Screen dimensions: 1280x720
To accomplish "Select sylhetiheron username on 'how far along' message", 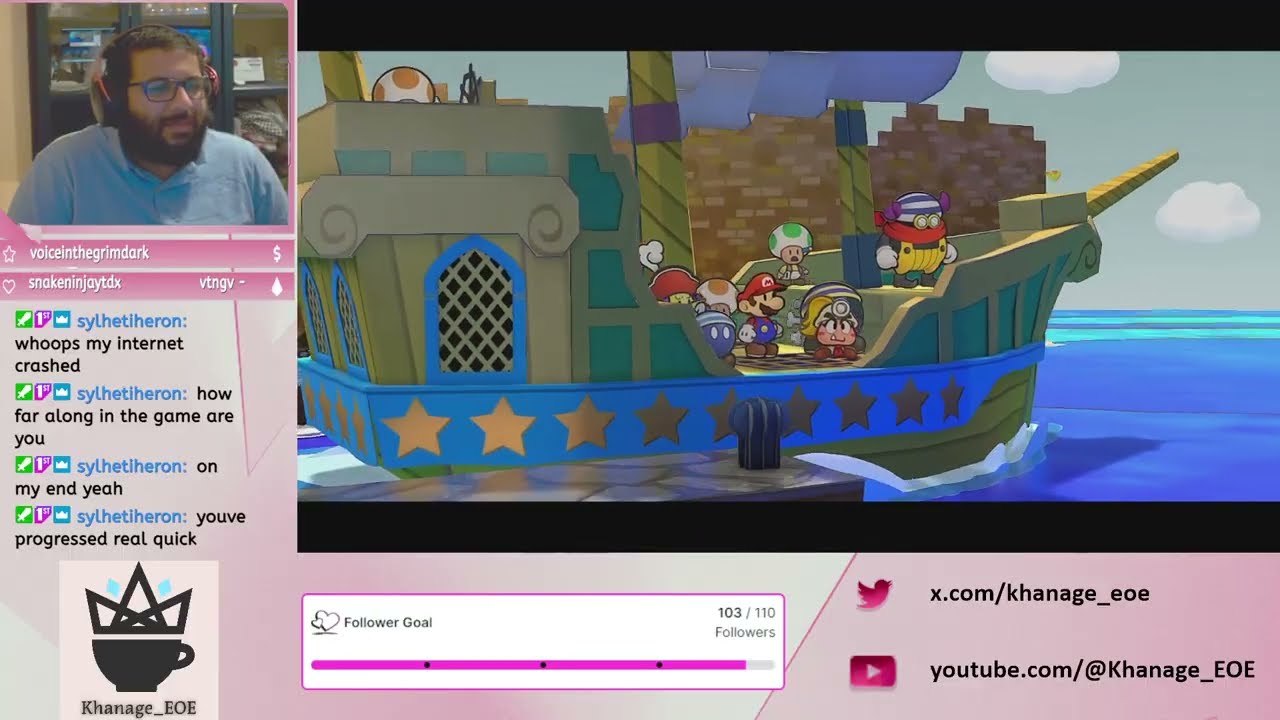I will pos(132,394).
